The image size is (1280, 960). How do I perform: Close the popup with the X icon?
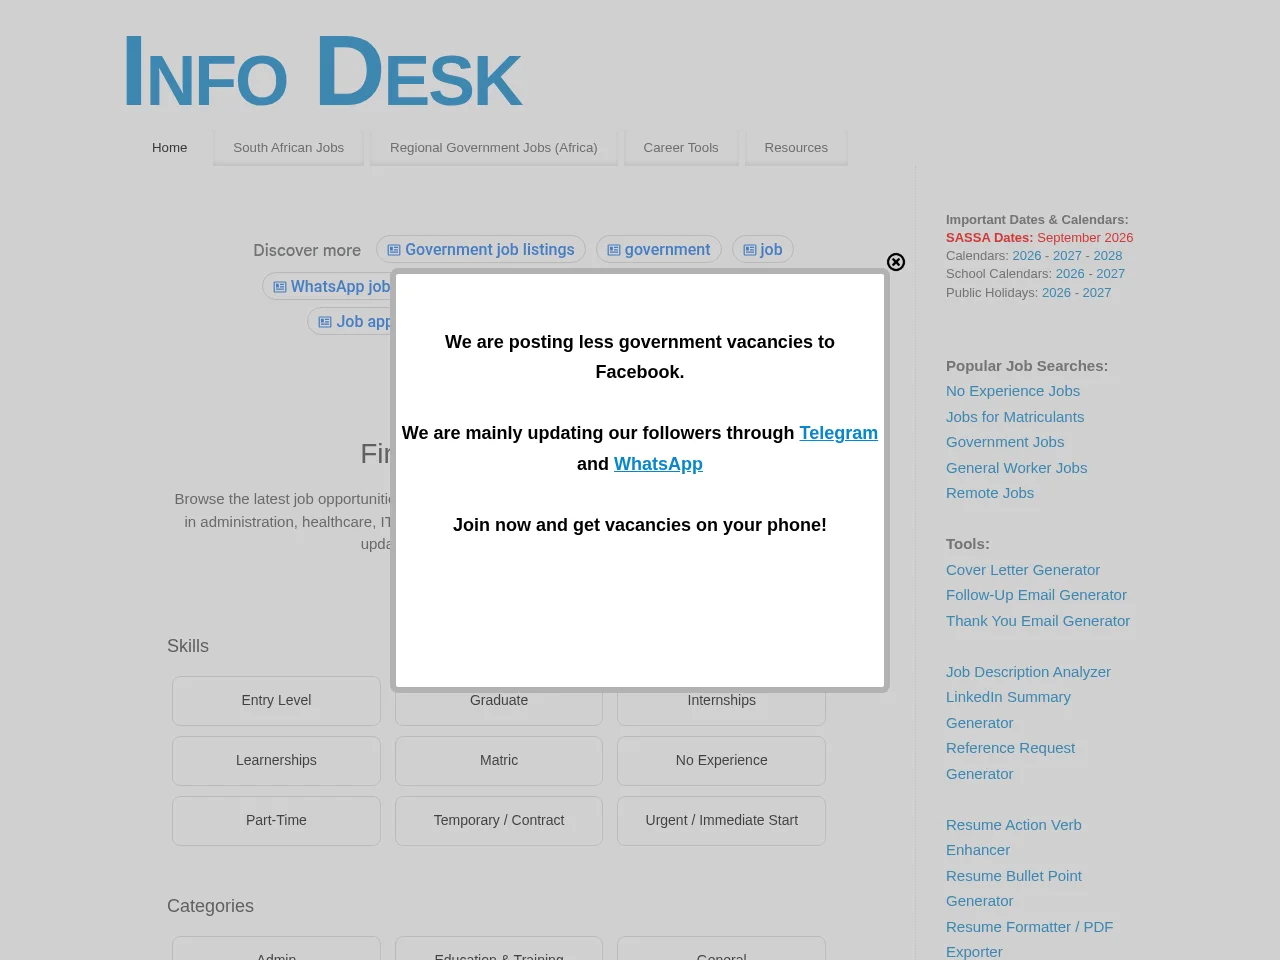[x=896, y=262]
